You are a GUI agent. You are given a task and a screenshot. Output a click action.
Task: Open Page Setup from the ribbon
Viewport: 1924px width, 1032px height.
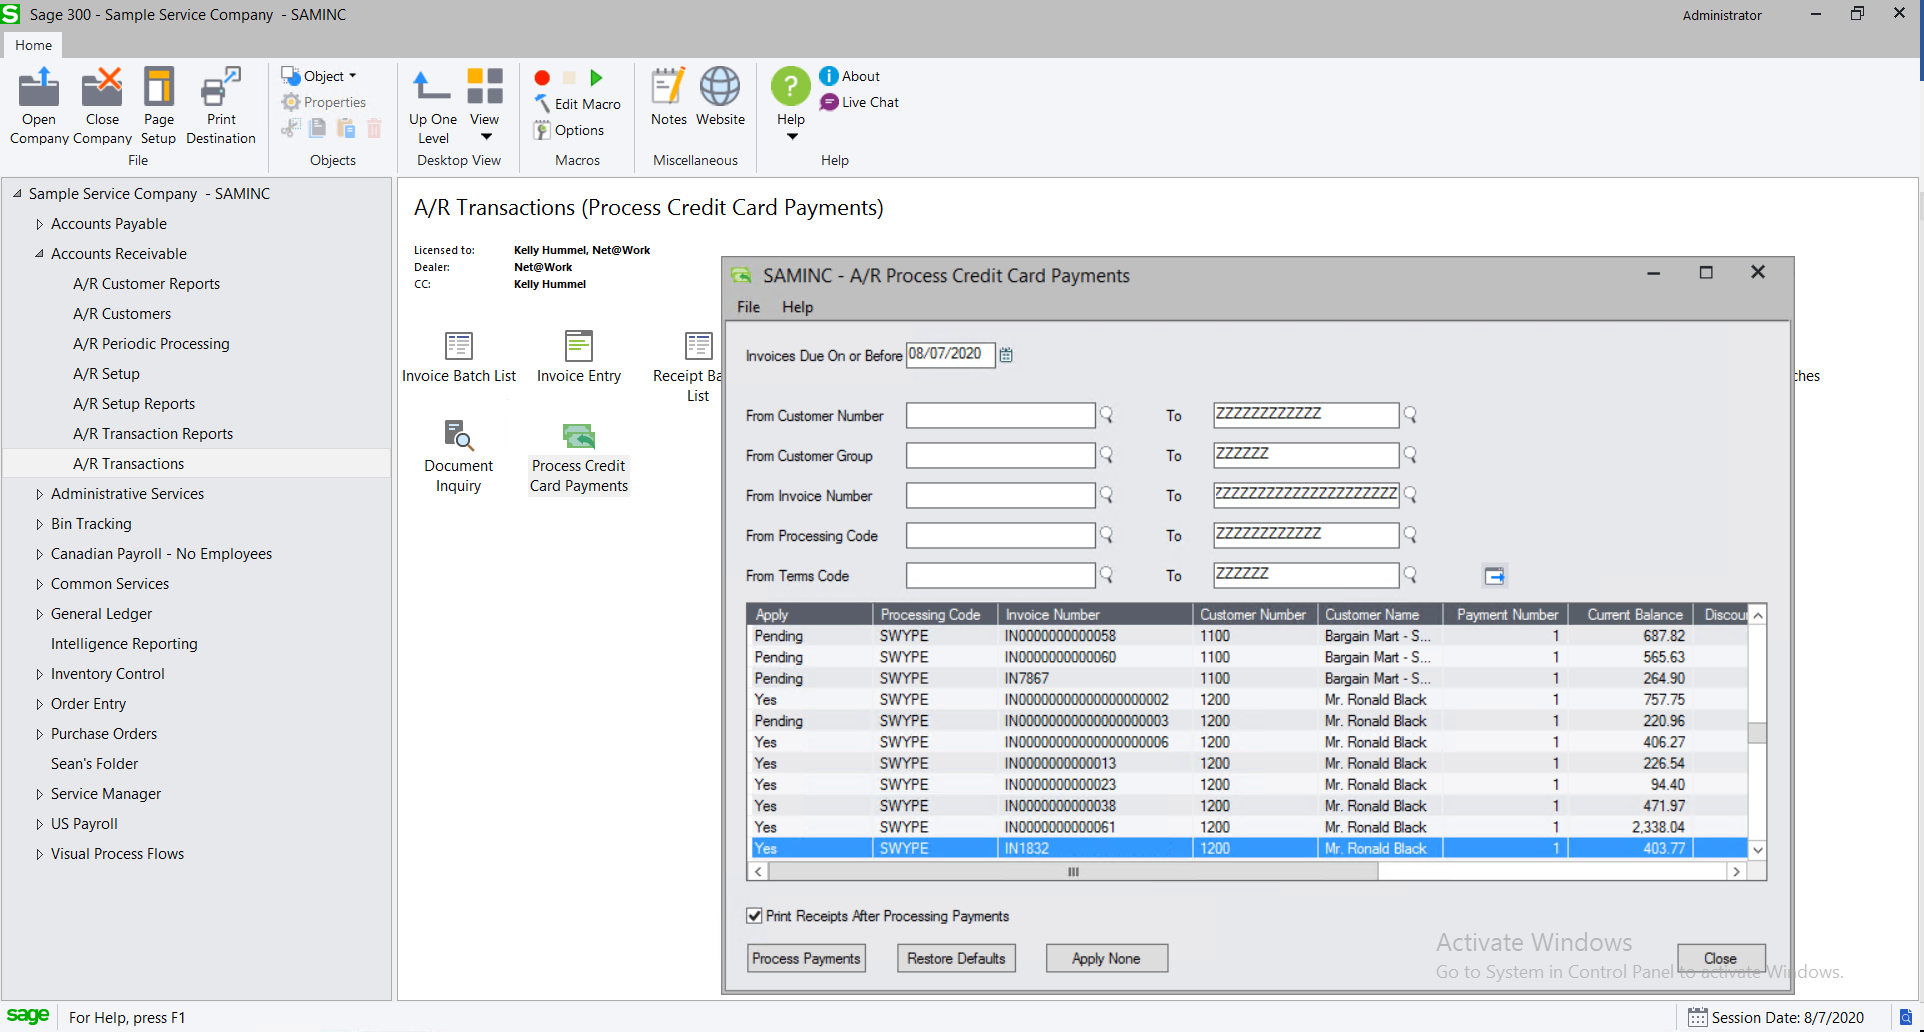pos(158,106)
